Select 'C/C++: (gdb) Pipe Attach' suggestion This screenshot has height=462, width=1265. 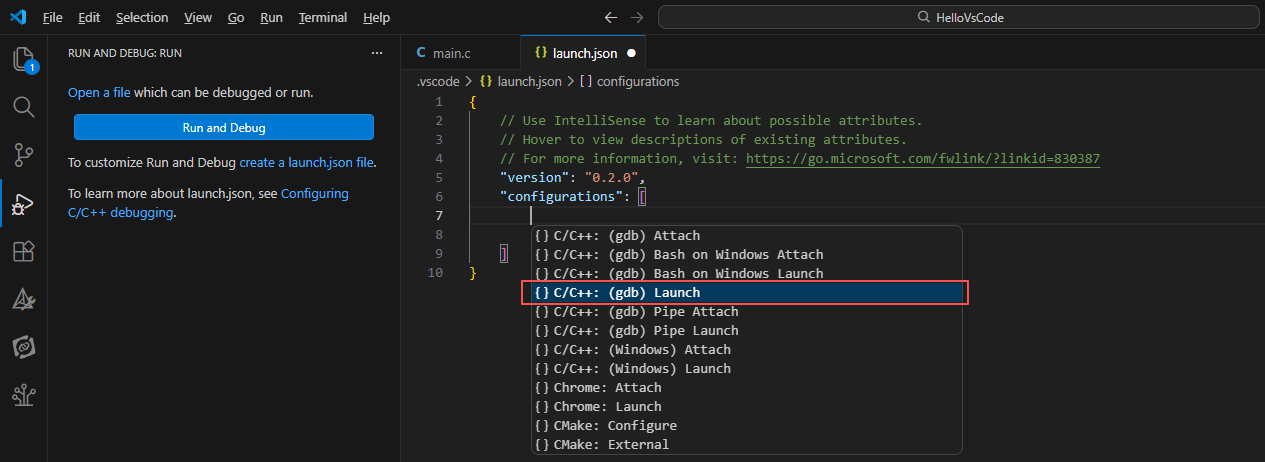click(747, 312)
